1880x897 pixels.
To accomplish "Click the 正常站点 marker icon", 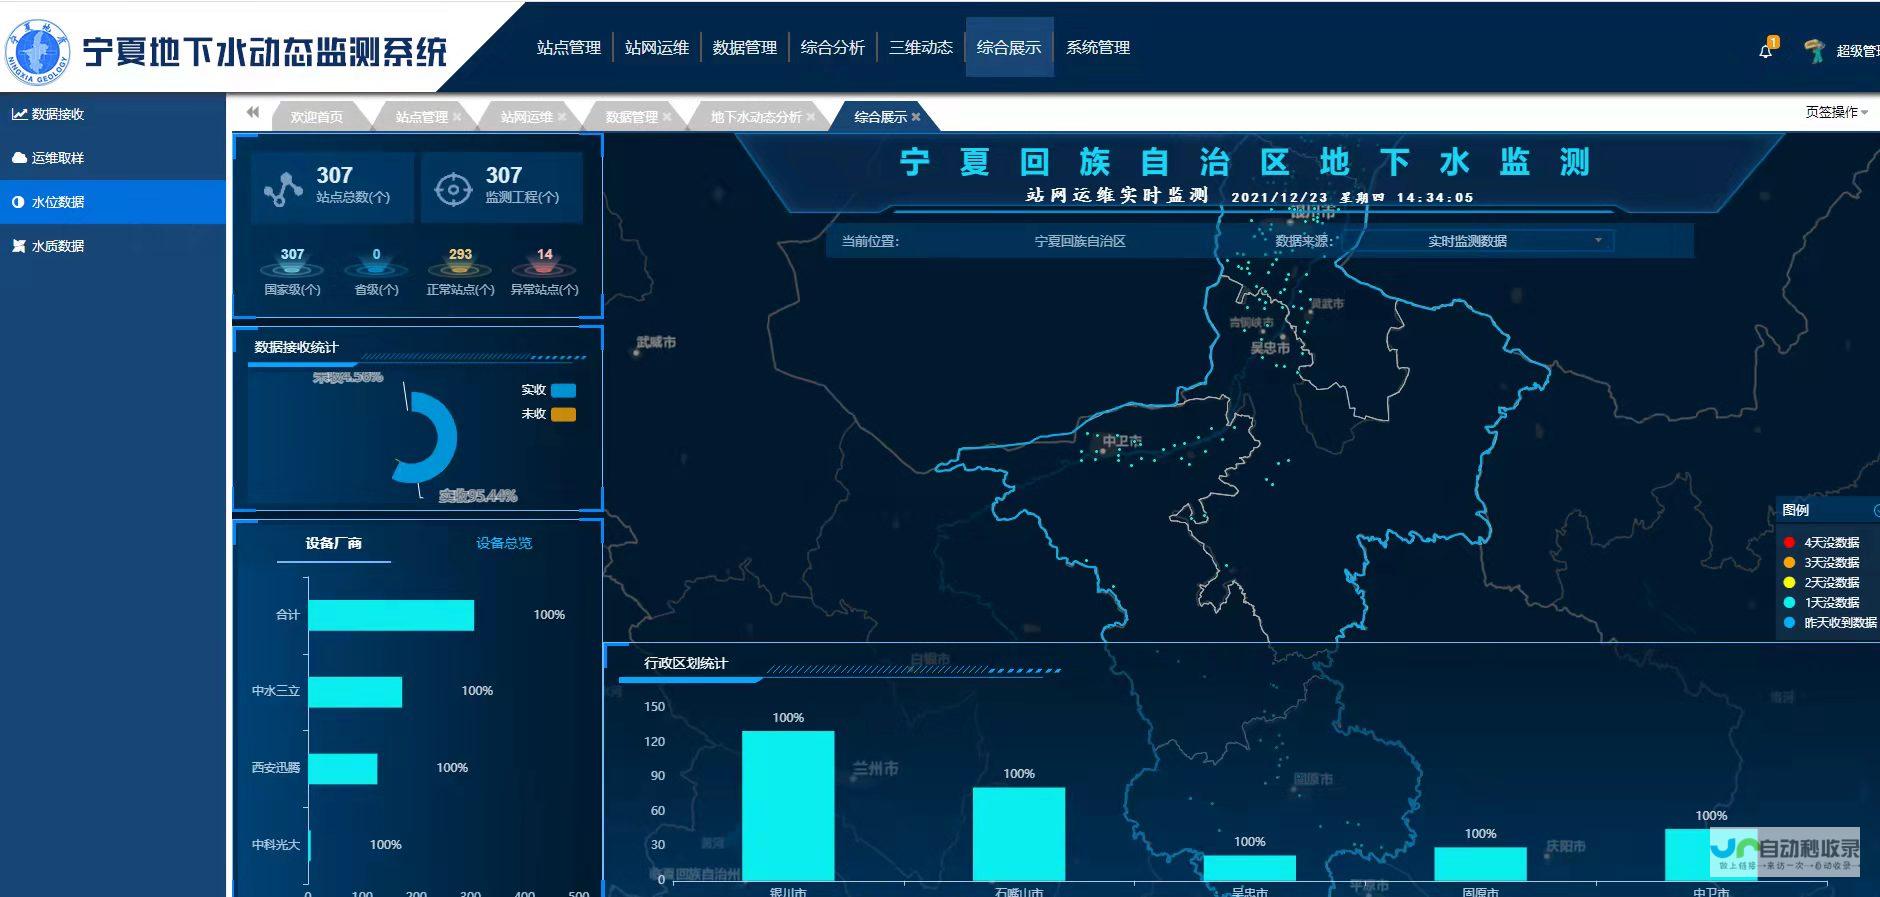I will tap(460, 268).
